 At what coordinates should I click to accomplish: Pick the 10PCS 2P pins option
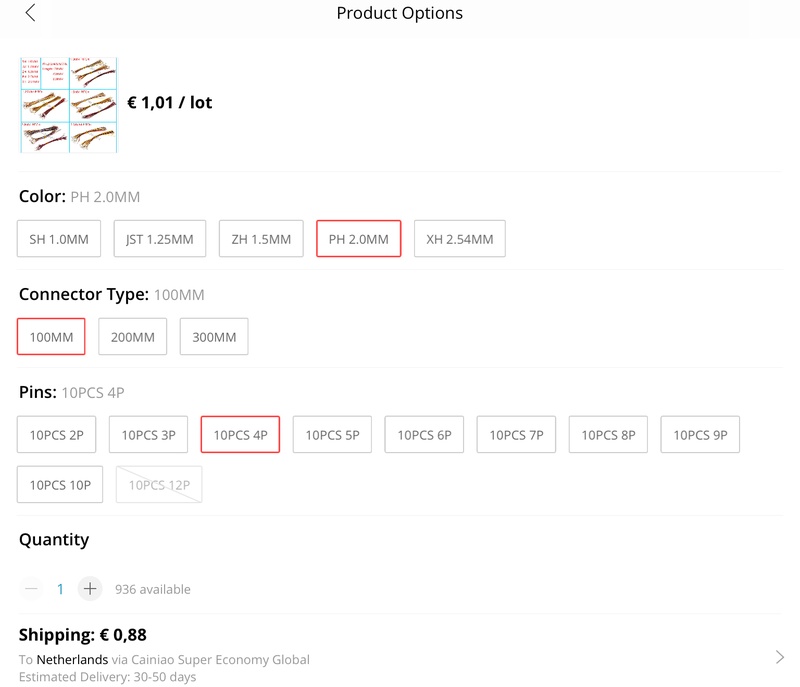[x=56, y=435]
